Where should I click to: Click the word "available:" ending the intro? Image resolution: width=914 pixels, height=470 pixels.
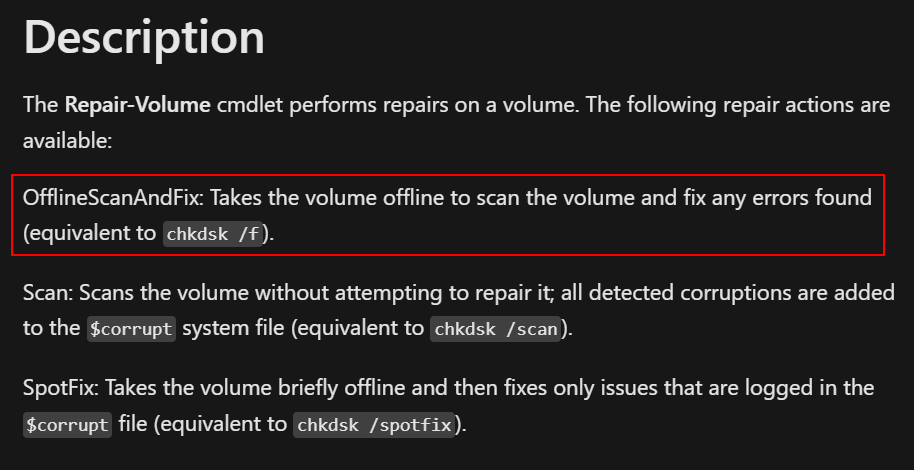(67, 140)
